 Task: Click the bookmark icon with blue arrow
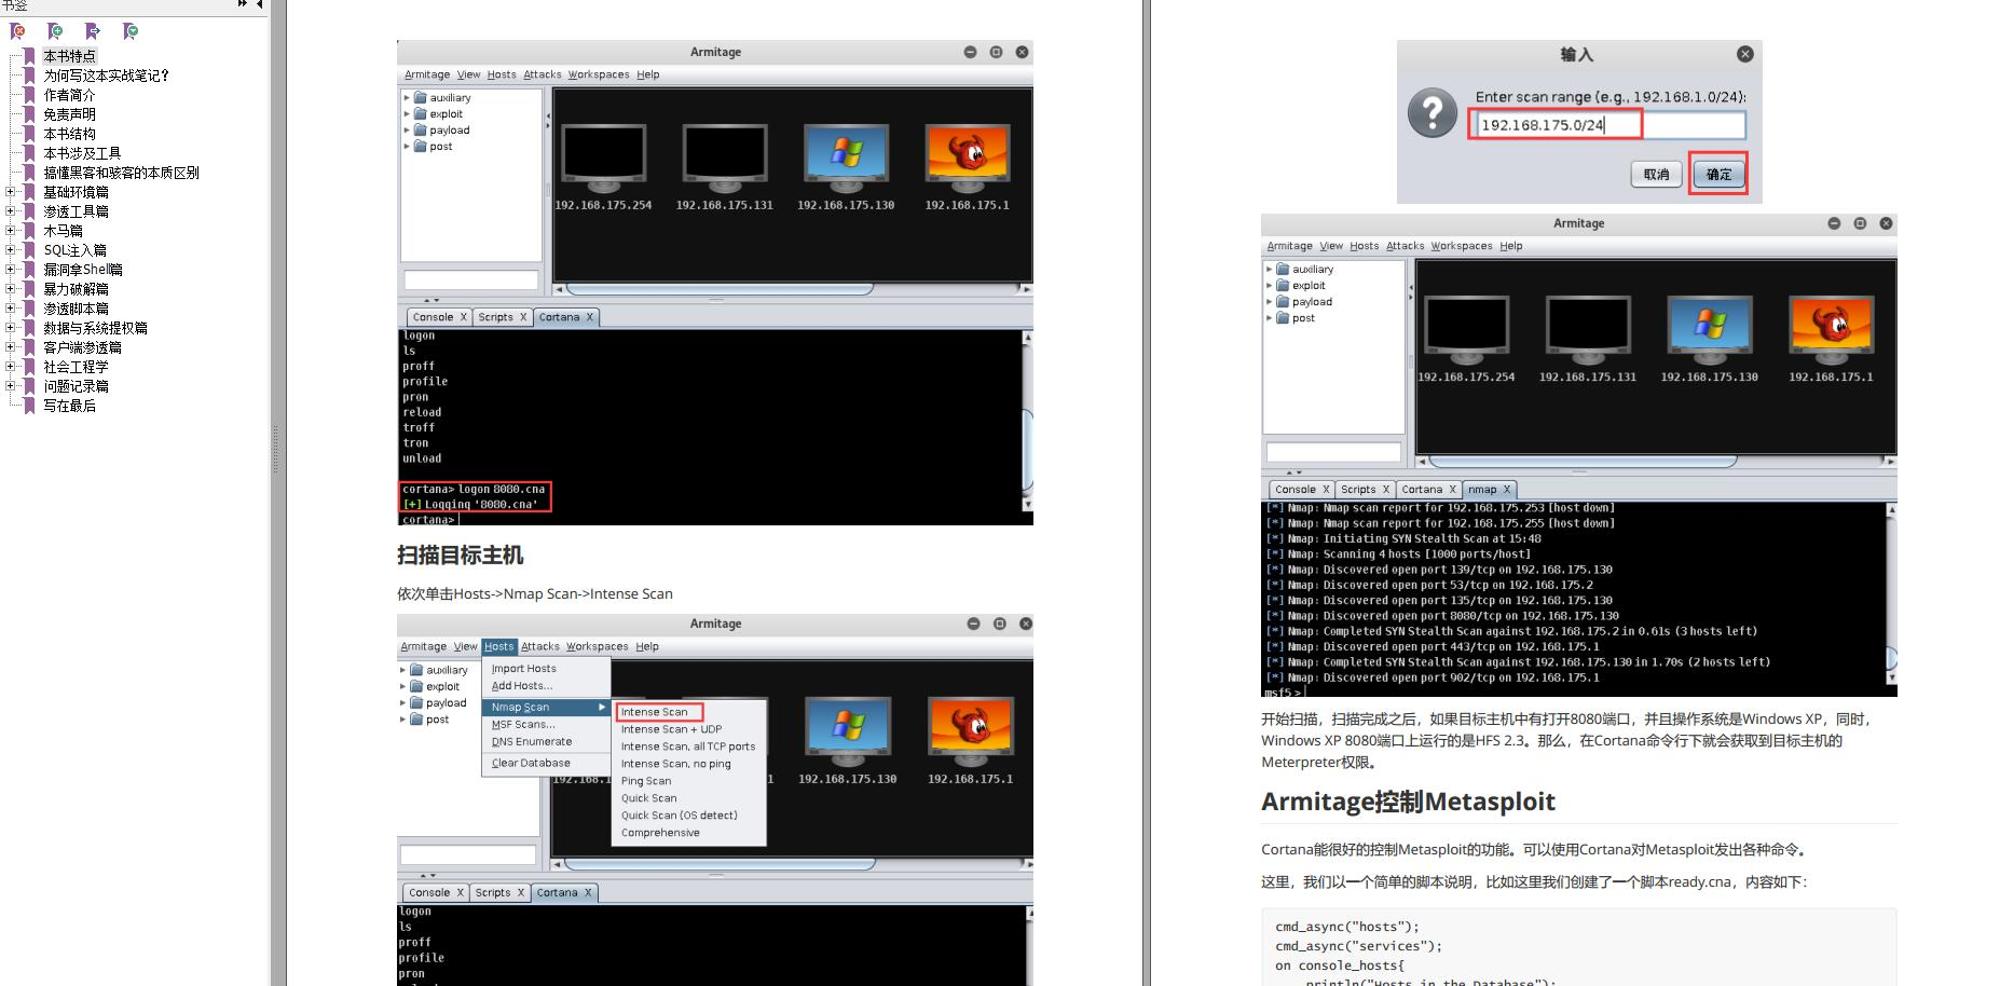(x=93, y=32)
